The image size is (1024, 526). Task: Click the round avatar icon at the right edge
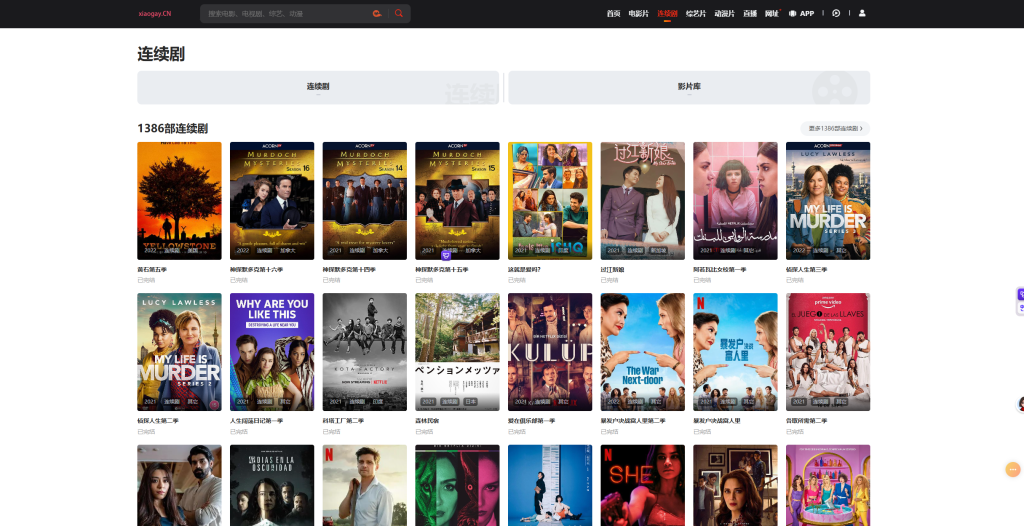coord(1020,404)
